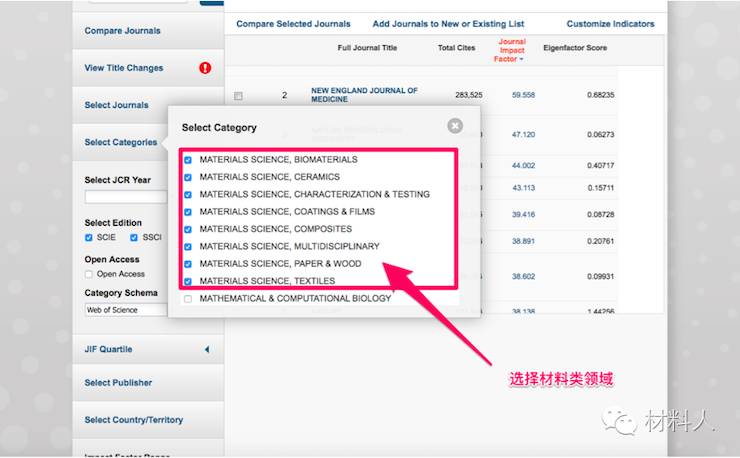Click impact factor value 39.416
This screenshot has width=740, height=458.
point(523,214)
